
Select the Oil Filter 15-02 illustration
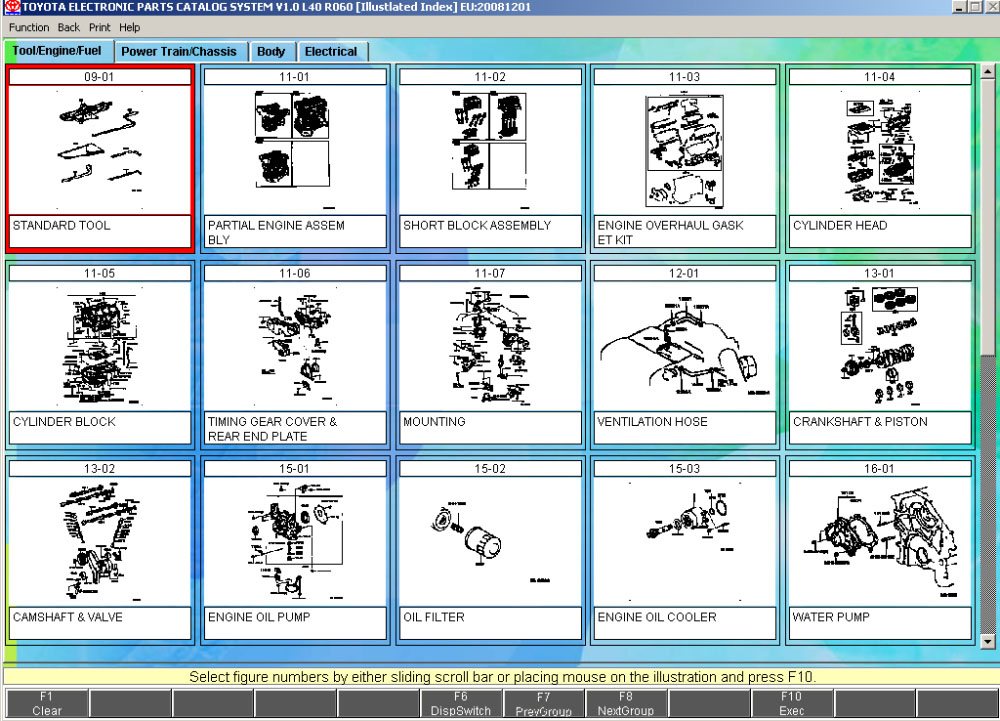click(x=489, y=541)
